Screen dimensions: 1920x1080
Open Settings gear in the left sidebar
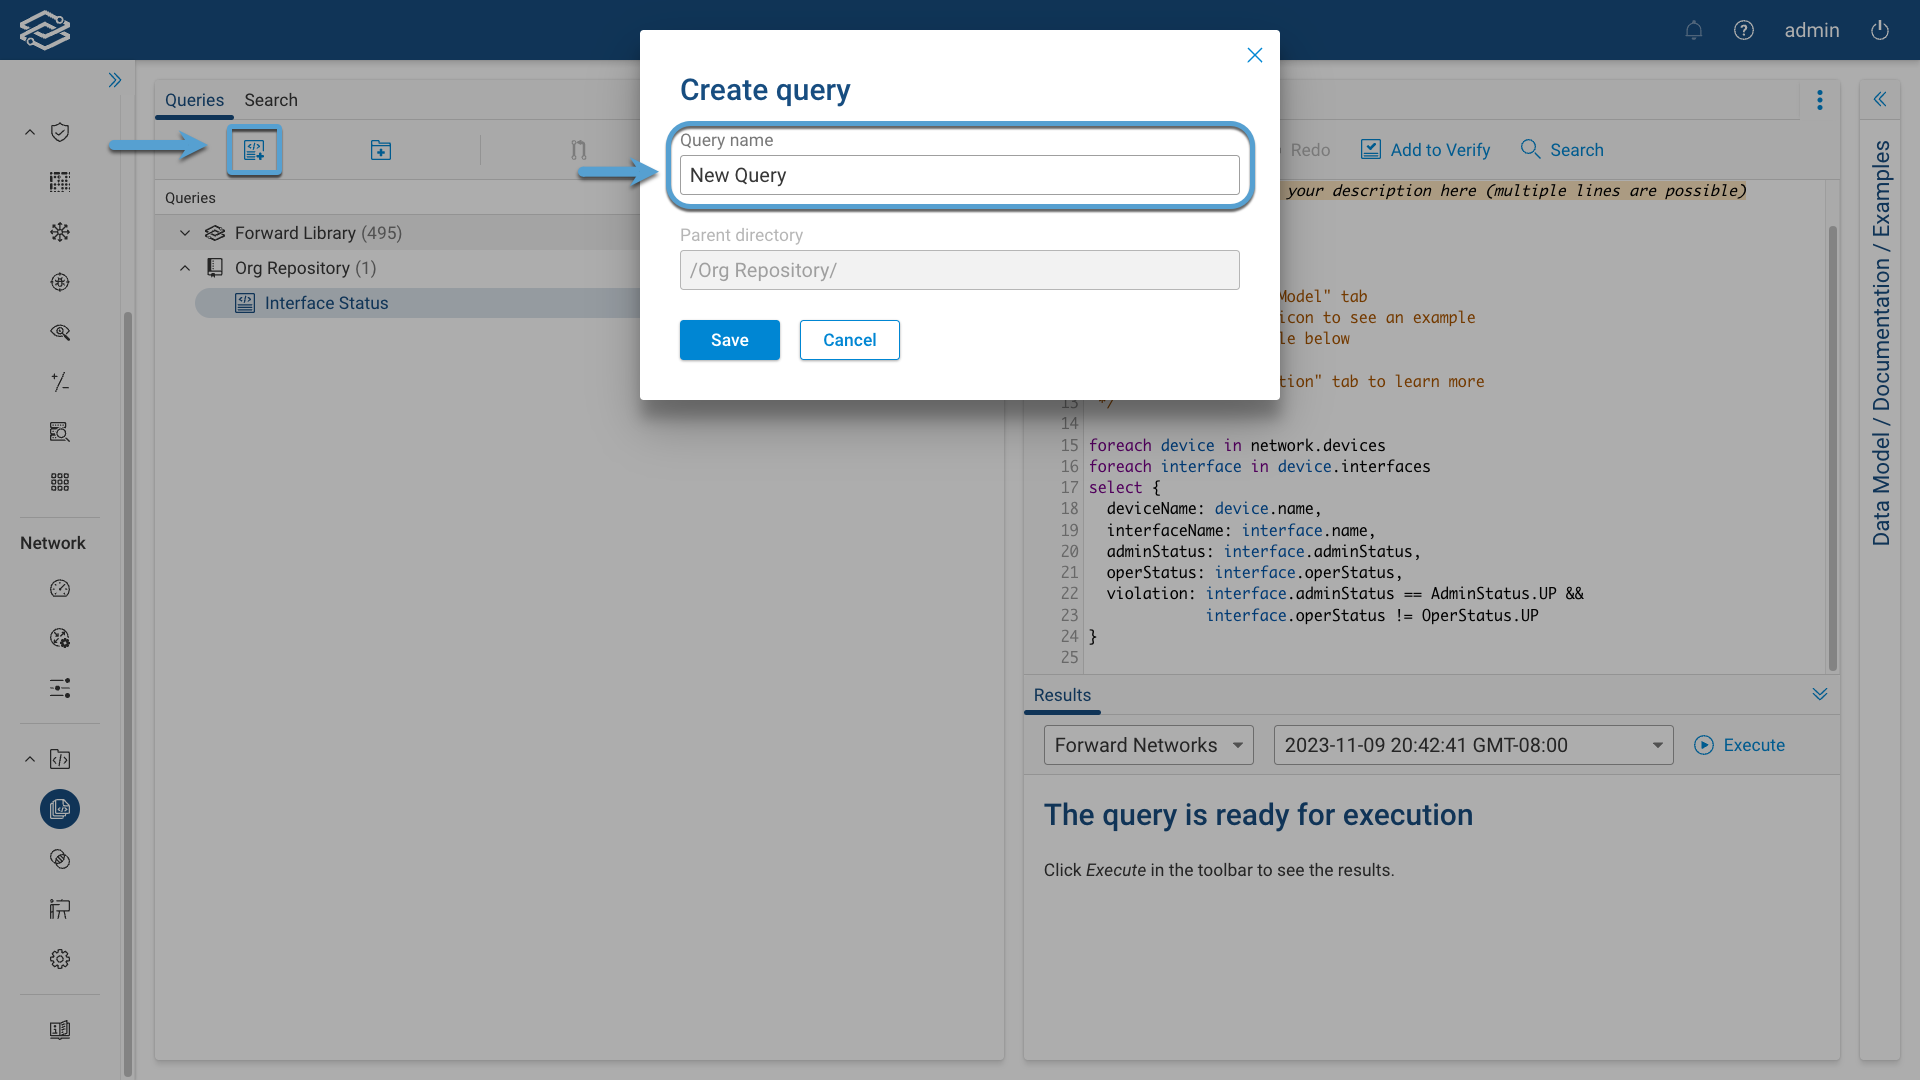pos(60,959)
